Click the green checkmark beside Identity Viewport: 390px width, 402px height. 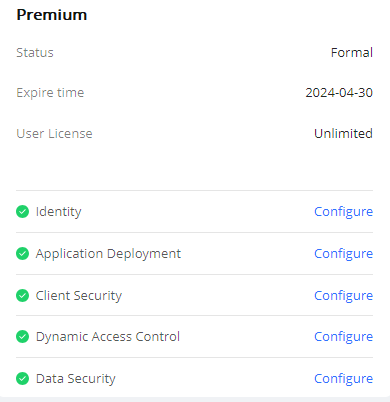[x=22, y=211]
